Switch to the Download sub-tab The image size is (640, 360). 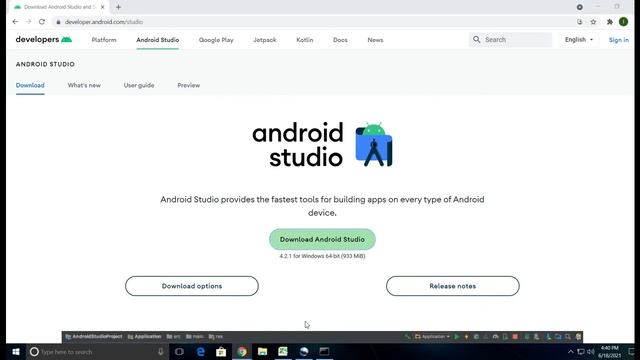[30, 85]
